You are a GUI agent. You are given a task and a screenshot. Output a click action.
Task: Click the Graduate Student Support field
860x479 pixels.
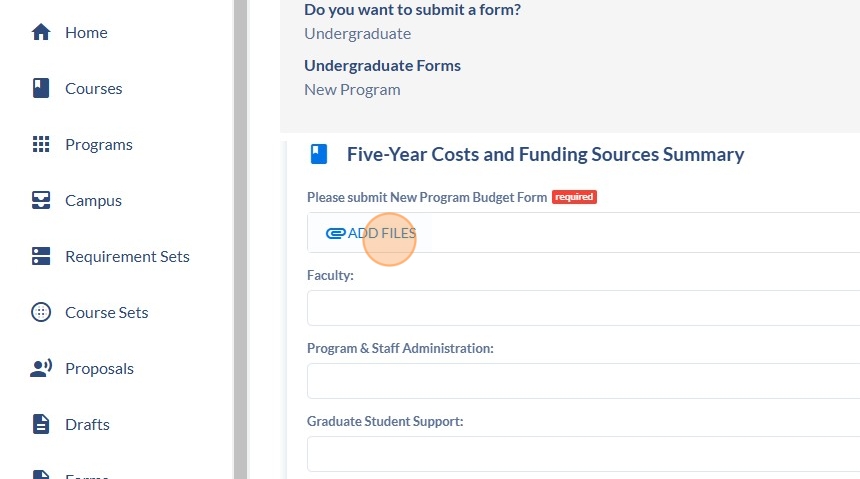pos(584,454)
